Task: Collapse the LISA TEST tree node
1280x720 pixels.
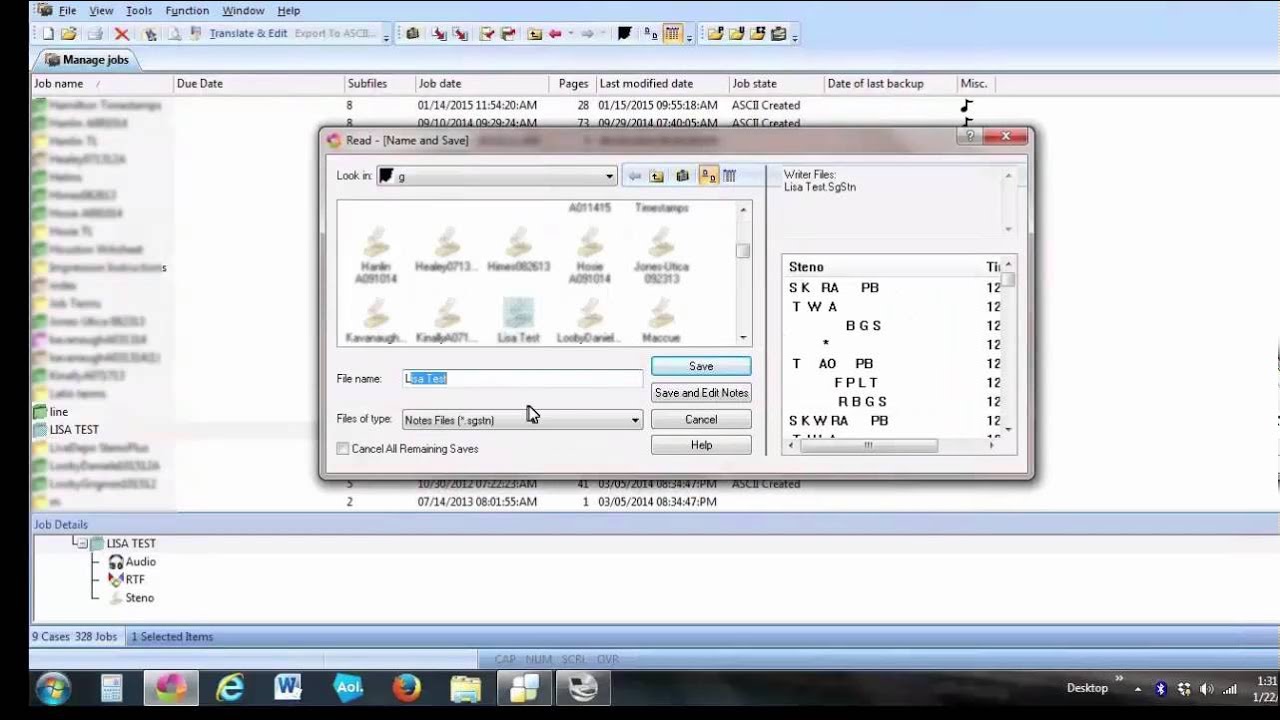Action: (83, 543)
